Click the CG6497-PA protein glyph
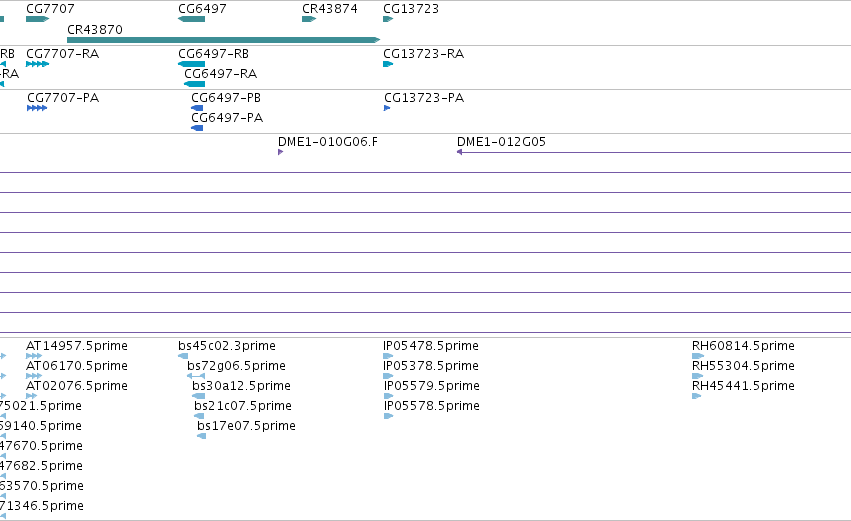 coord(197,128)
